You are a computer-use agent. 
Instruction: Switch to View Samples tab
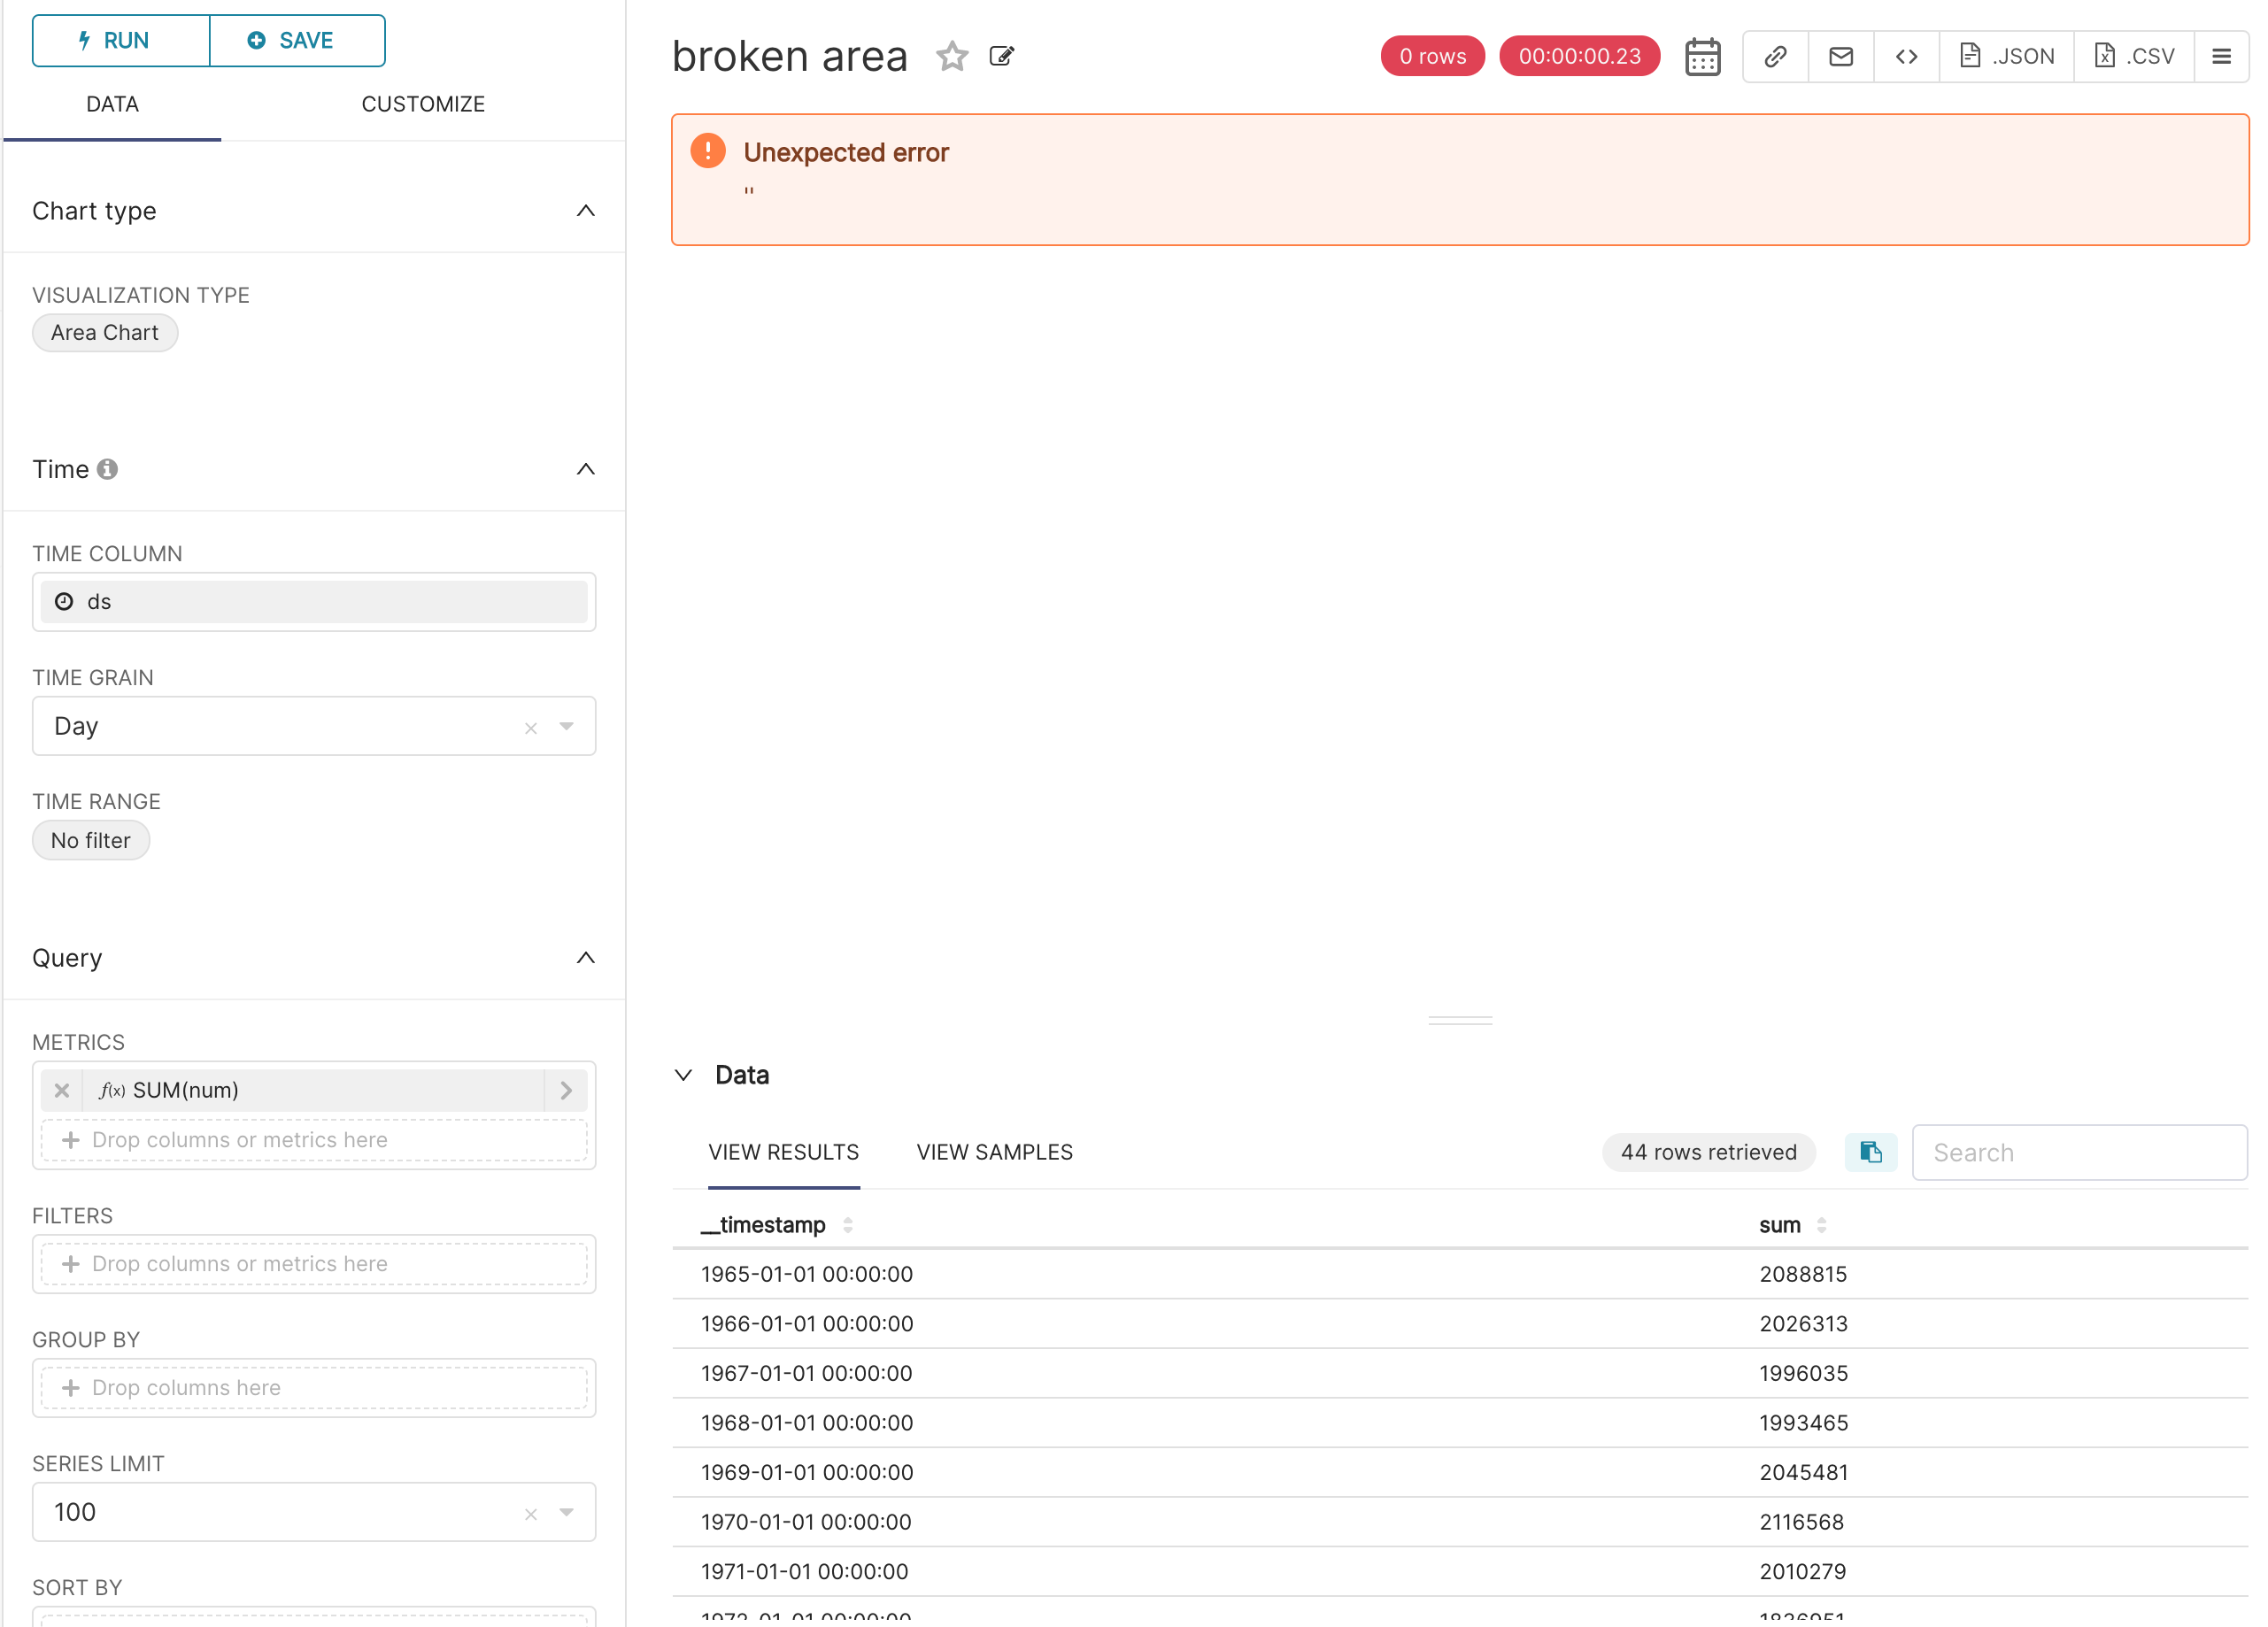[994, 1152]
